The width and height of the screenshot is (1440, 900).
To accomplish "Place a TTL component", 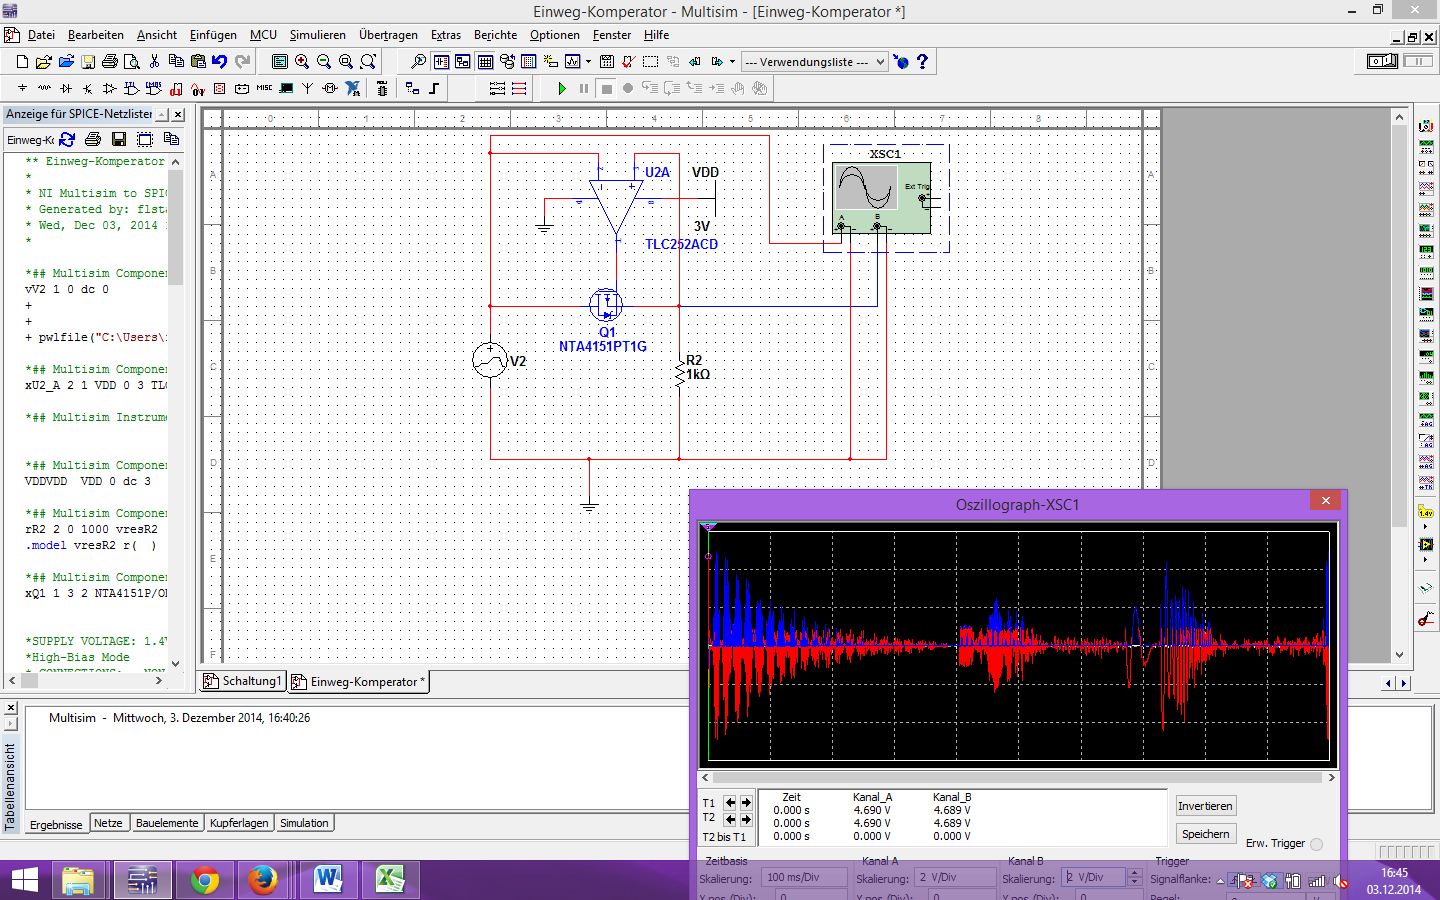I will (131, 88).
